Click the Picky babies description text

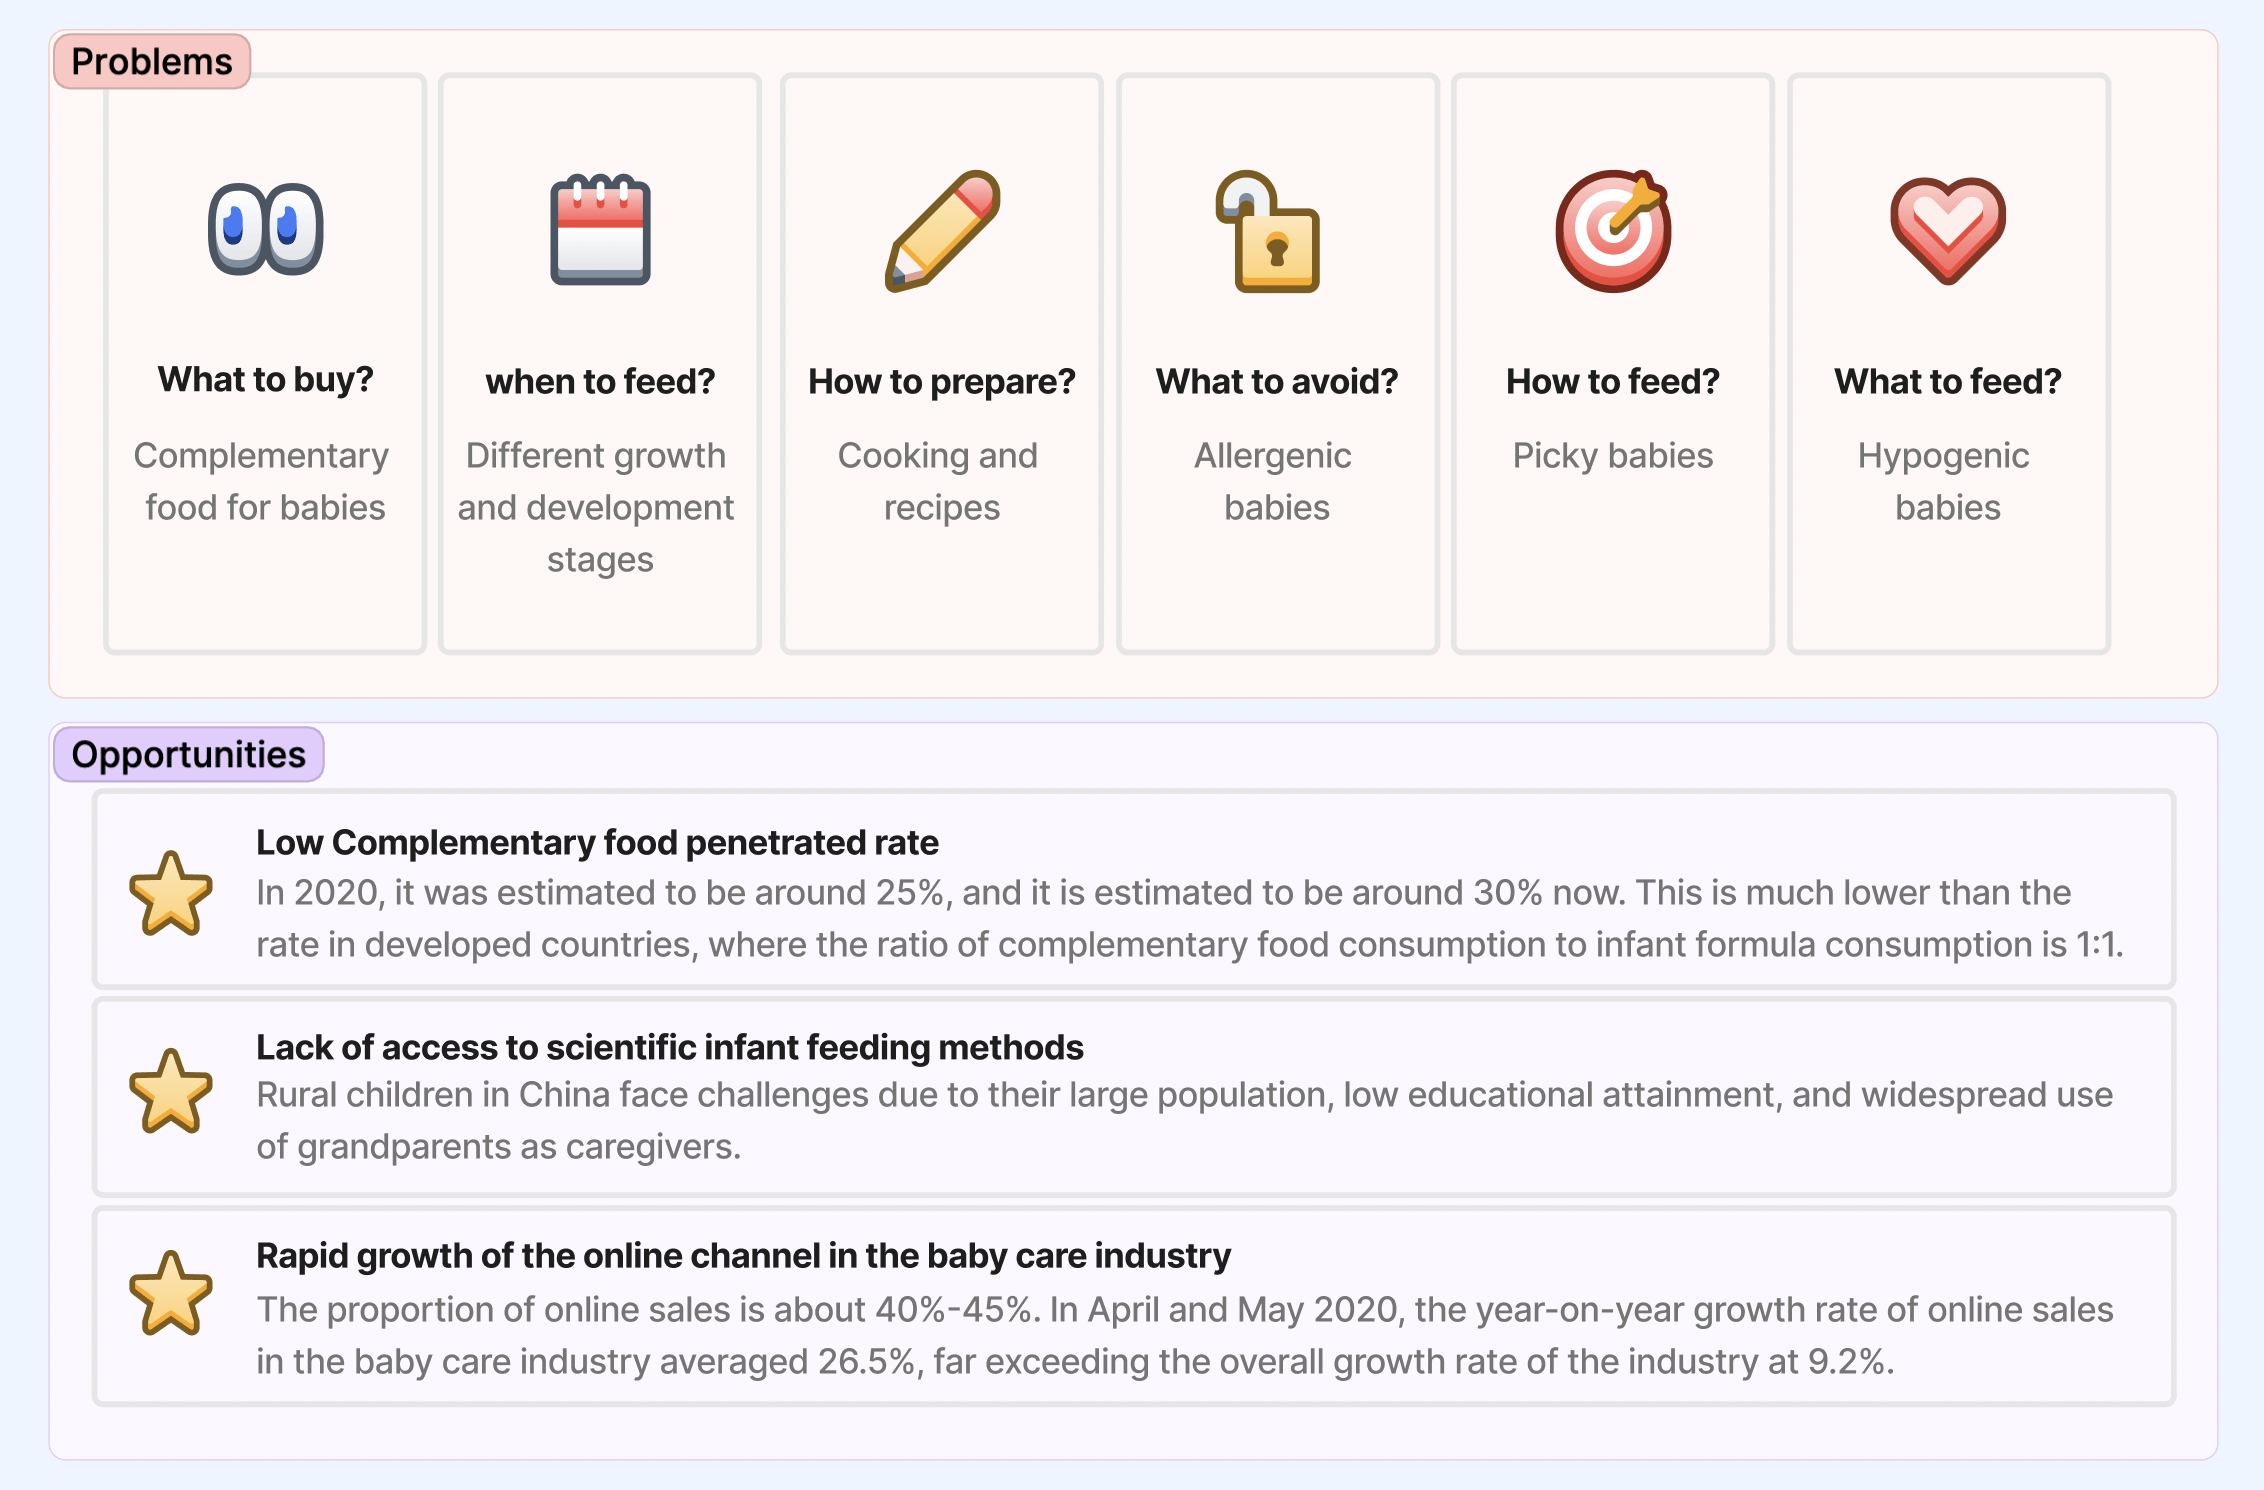[1612, 455]
